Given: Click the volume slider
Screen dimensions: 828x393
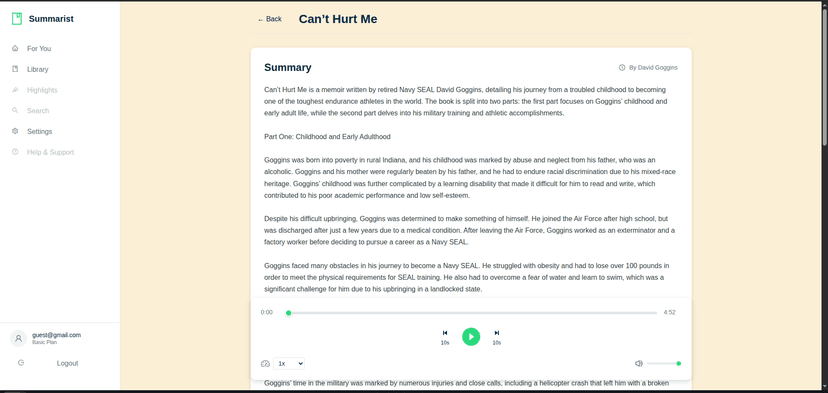Looking at the screenshot, I should [x=664, y=363].
